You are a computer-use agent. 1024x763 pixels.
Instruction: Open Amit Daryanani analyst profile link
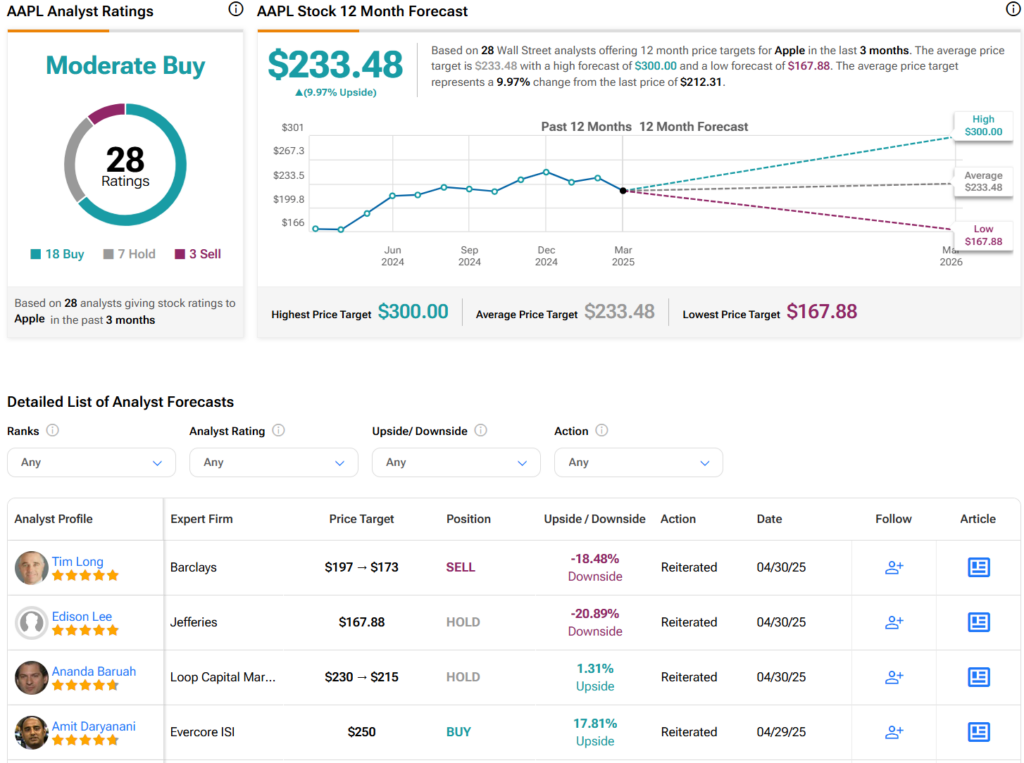click(x=93, y=726)
